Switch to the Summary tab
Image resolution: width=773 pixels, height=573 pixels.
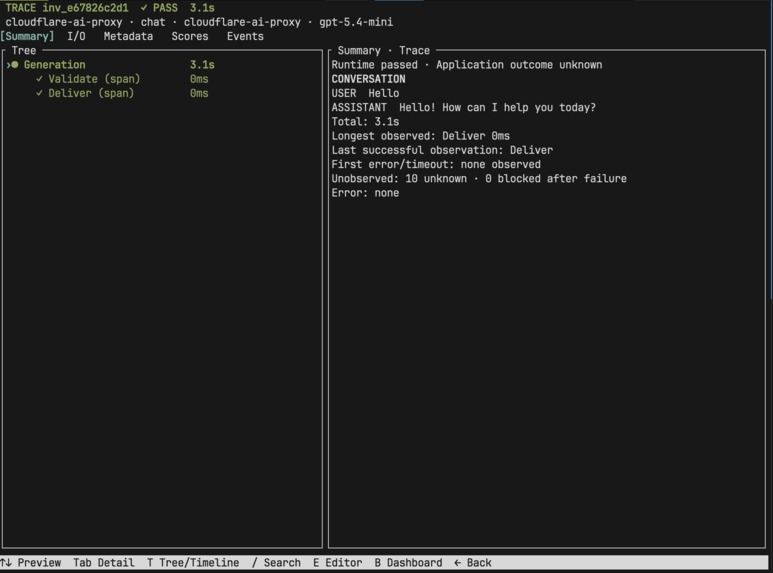pyautogui.click(x=27, y=36)
